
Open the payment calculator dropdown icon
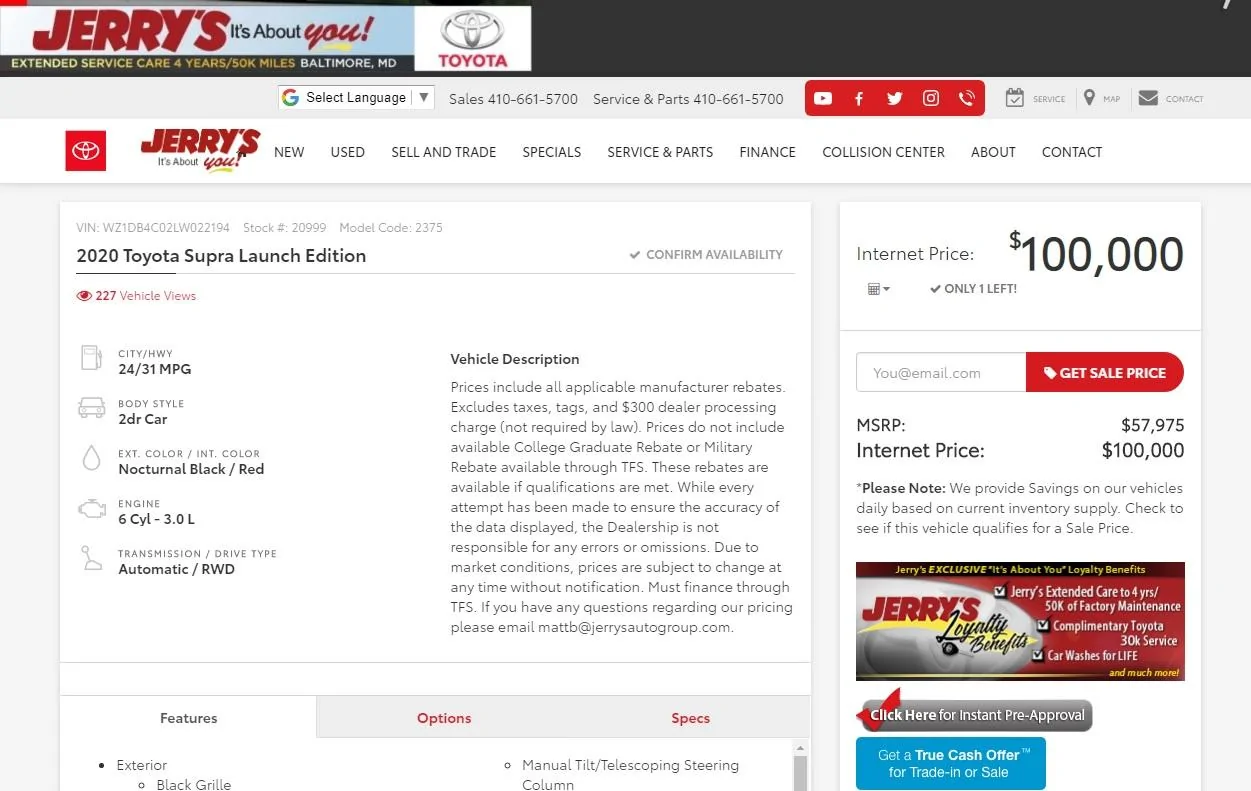[x=878, y=289]
